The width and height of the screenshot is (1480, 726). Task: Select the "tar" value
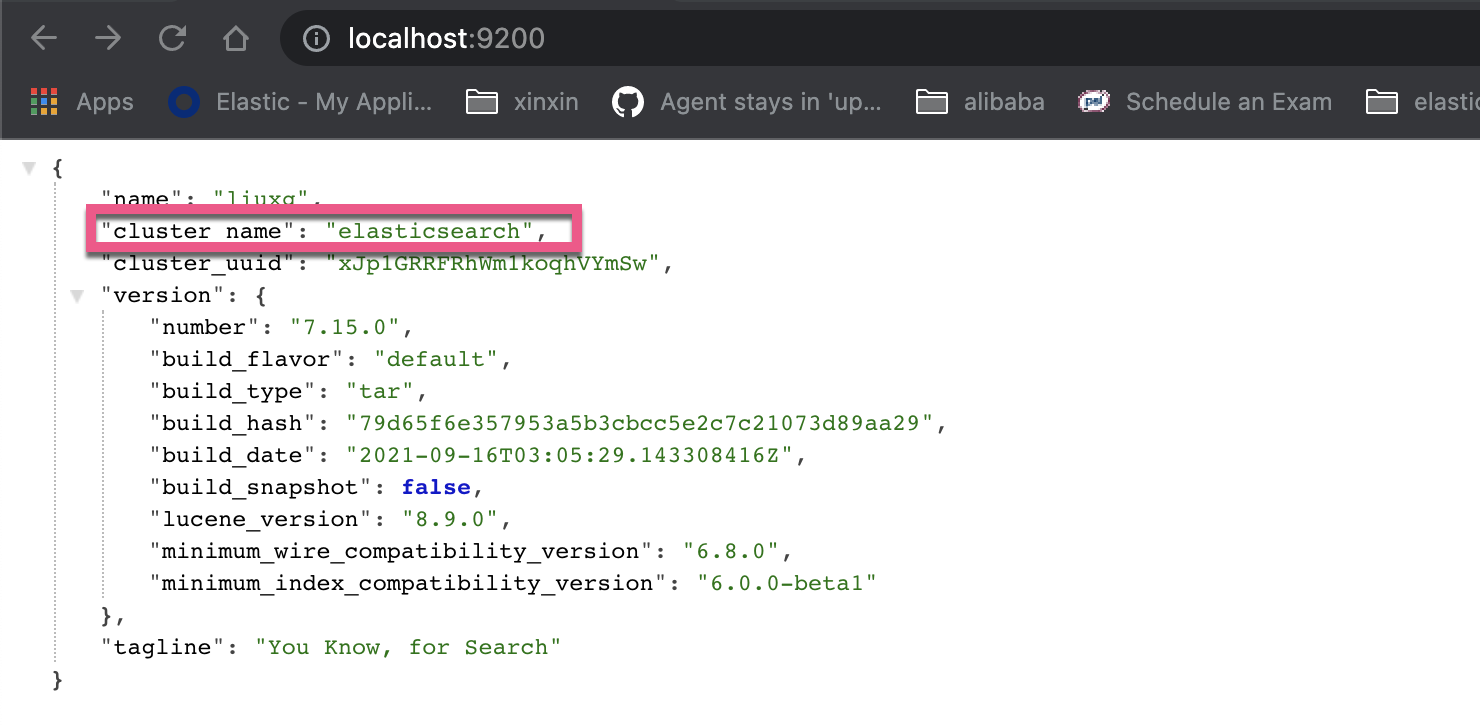pos(381,391)
